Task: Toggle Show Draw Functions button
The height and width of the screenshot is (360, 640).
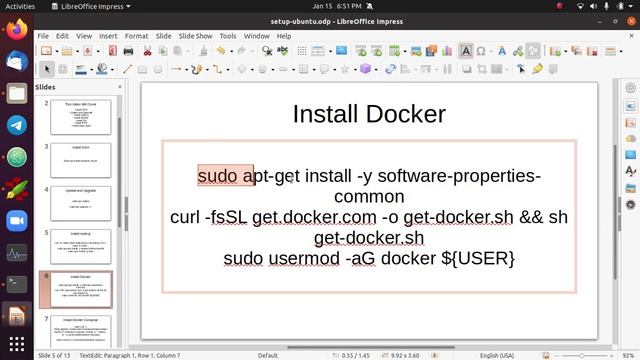Action: pyautogui.click(x=533, y=51)
